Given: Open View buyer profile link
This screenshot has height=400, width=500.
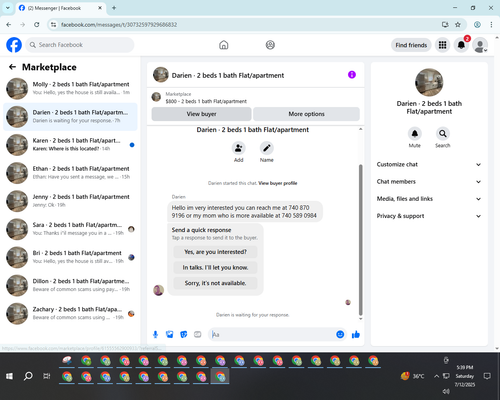Looking at the screenshot, I should coord(278,183).
